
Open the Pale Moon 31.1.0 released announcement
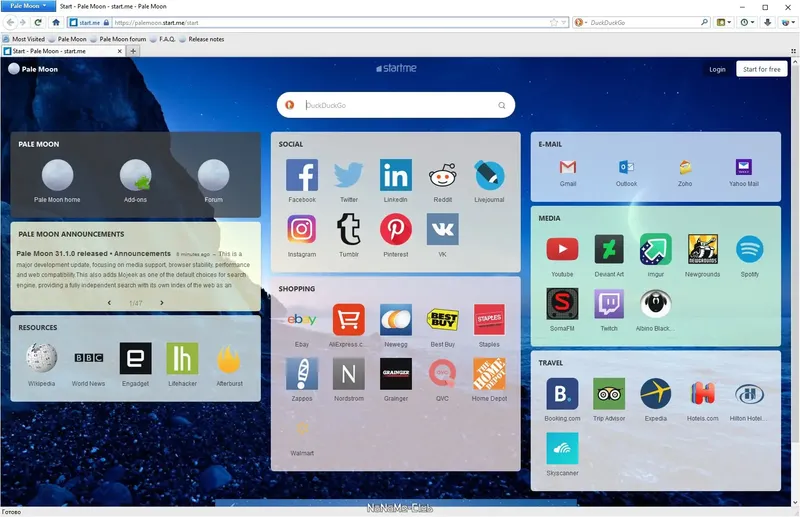93,253
